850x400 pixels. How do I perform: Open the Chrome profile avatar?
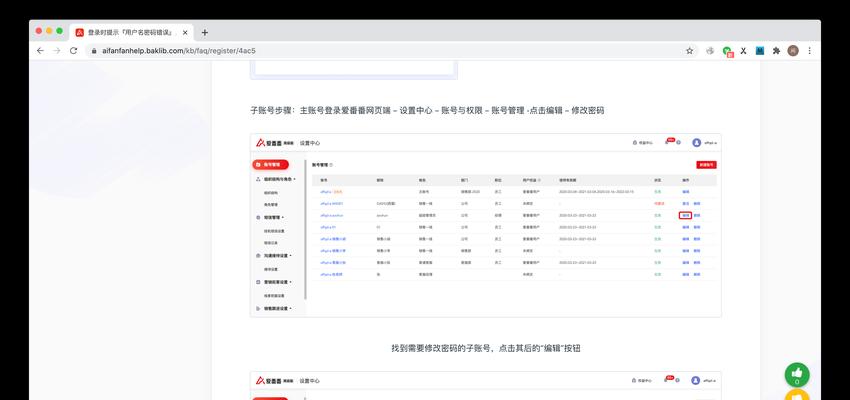point(793,50)
